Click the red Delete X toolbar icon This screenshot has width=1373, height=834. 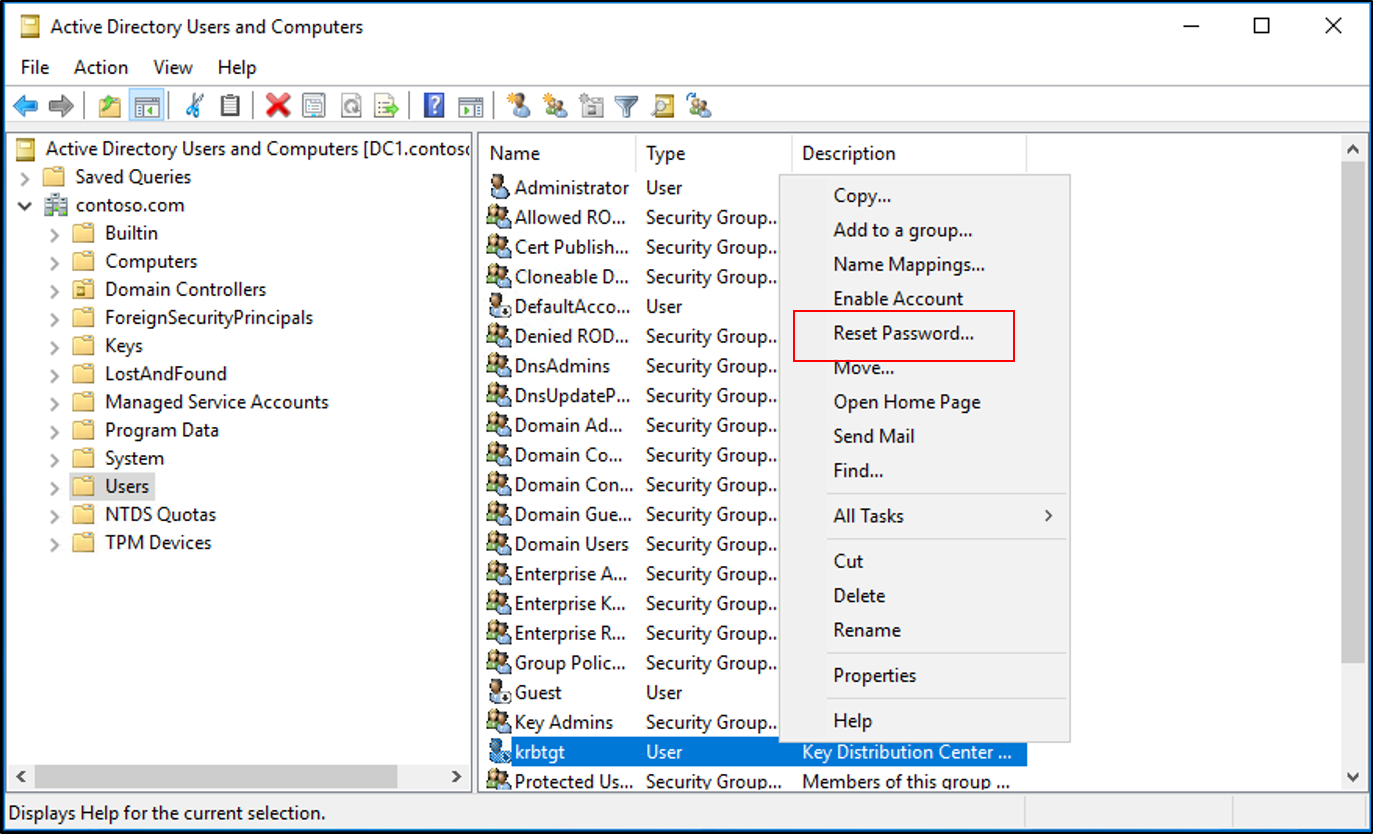(278, 106)
